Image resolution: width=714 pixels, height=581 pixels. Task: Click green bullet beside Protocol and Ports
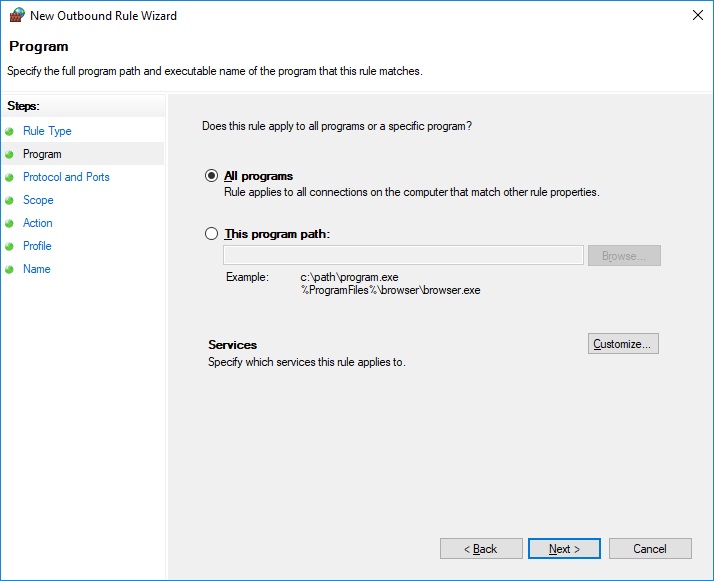(x=9, y=178)
